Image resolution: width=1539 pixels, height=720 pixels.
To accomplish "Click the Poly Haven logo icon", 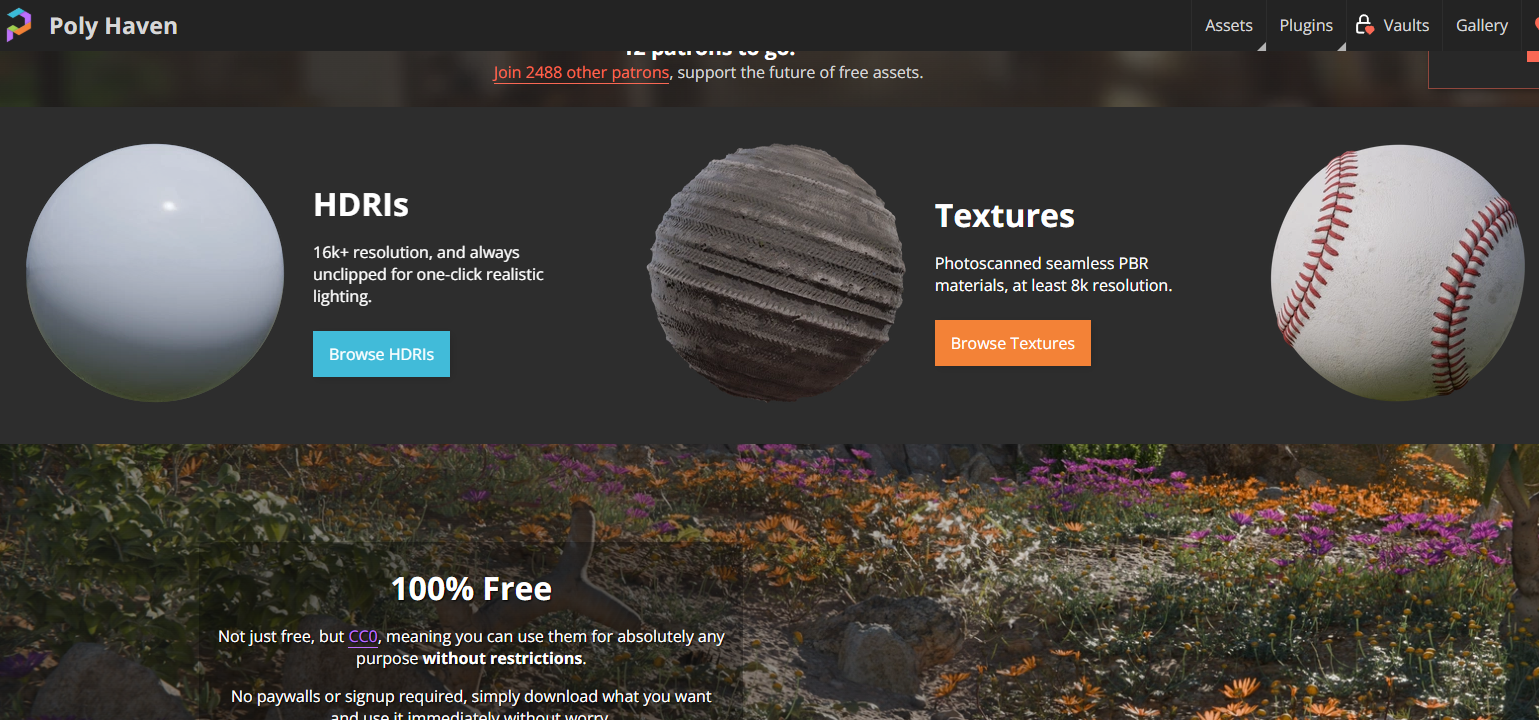I will [19, 25].
